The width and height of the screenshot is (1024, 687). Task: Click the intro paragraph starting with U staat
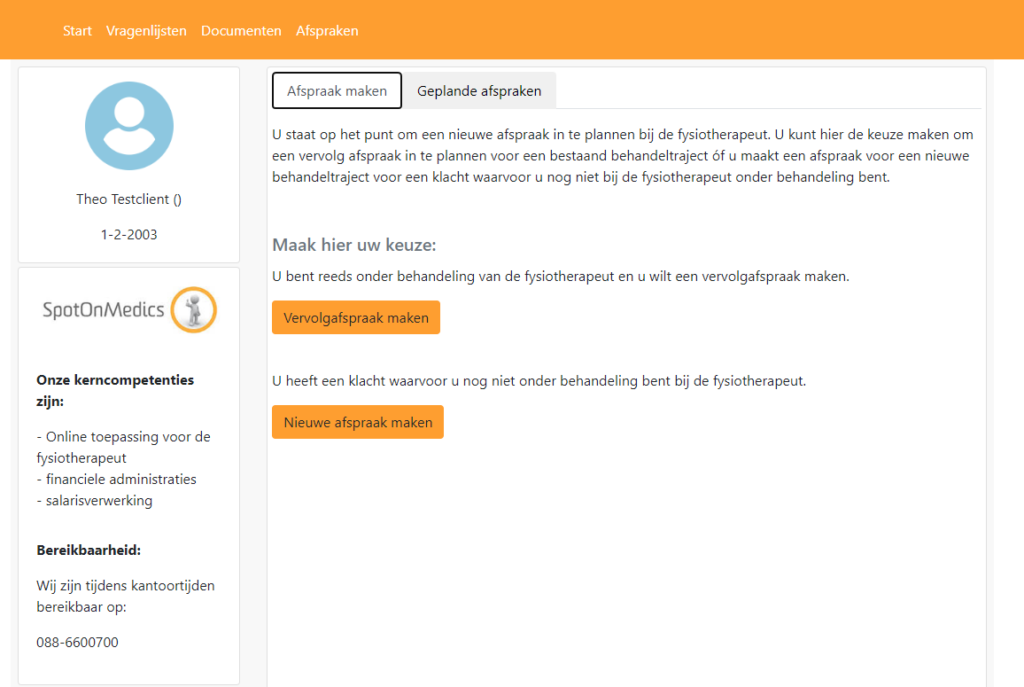622,155
